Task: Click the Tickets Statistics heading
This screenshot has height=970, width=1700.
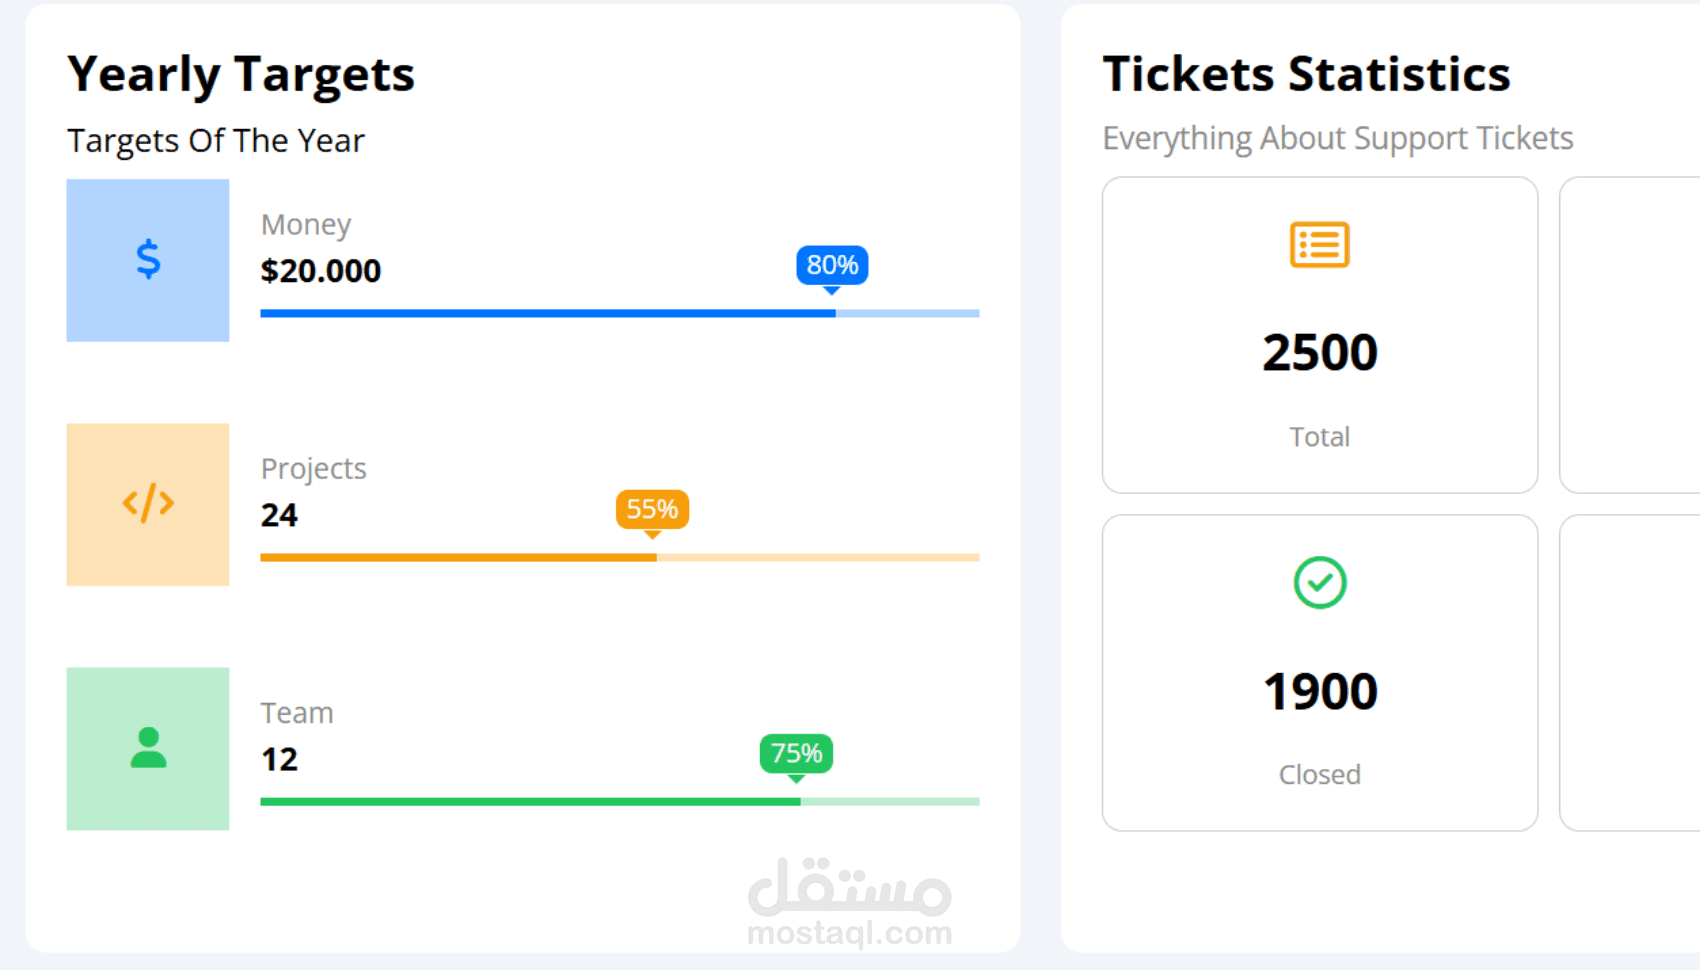Action: point(1306,74)
